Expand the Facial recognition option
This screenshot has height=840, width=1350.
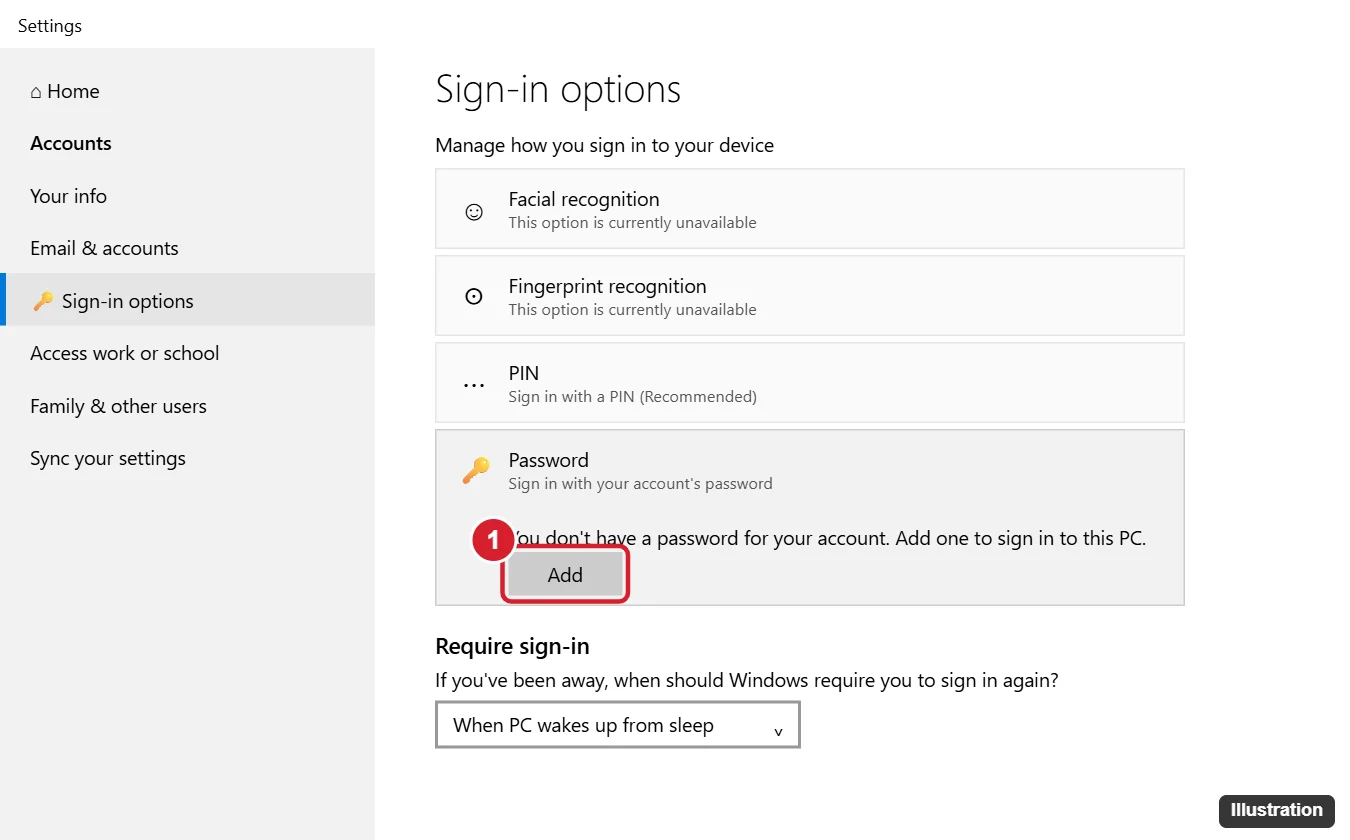pyautogui.click(x=810, y=208)
